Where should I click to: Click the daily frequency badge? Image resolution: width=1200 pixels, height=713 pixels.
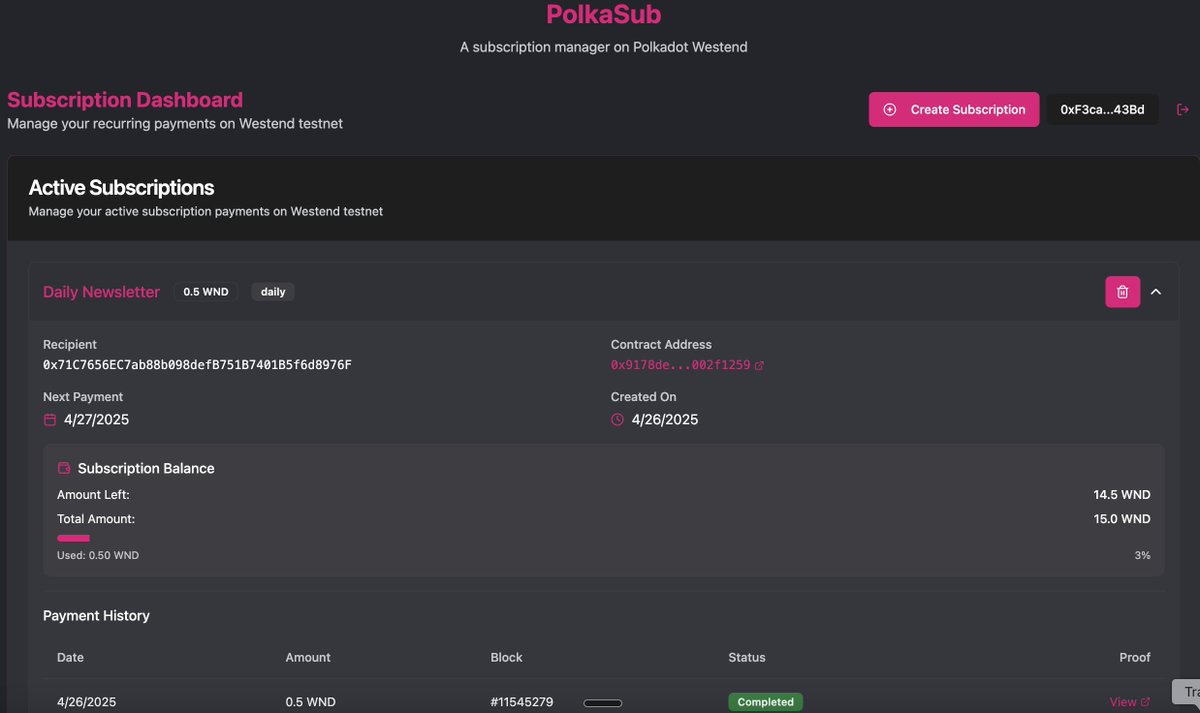273,292
